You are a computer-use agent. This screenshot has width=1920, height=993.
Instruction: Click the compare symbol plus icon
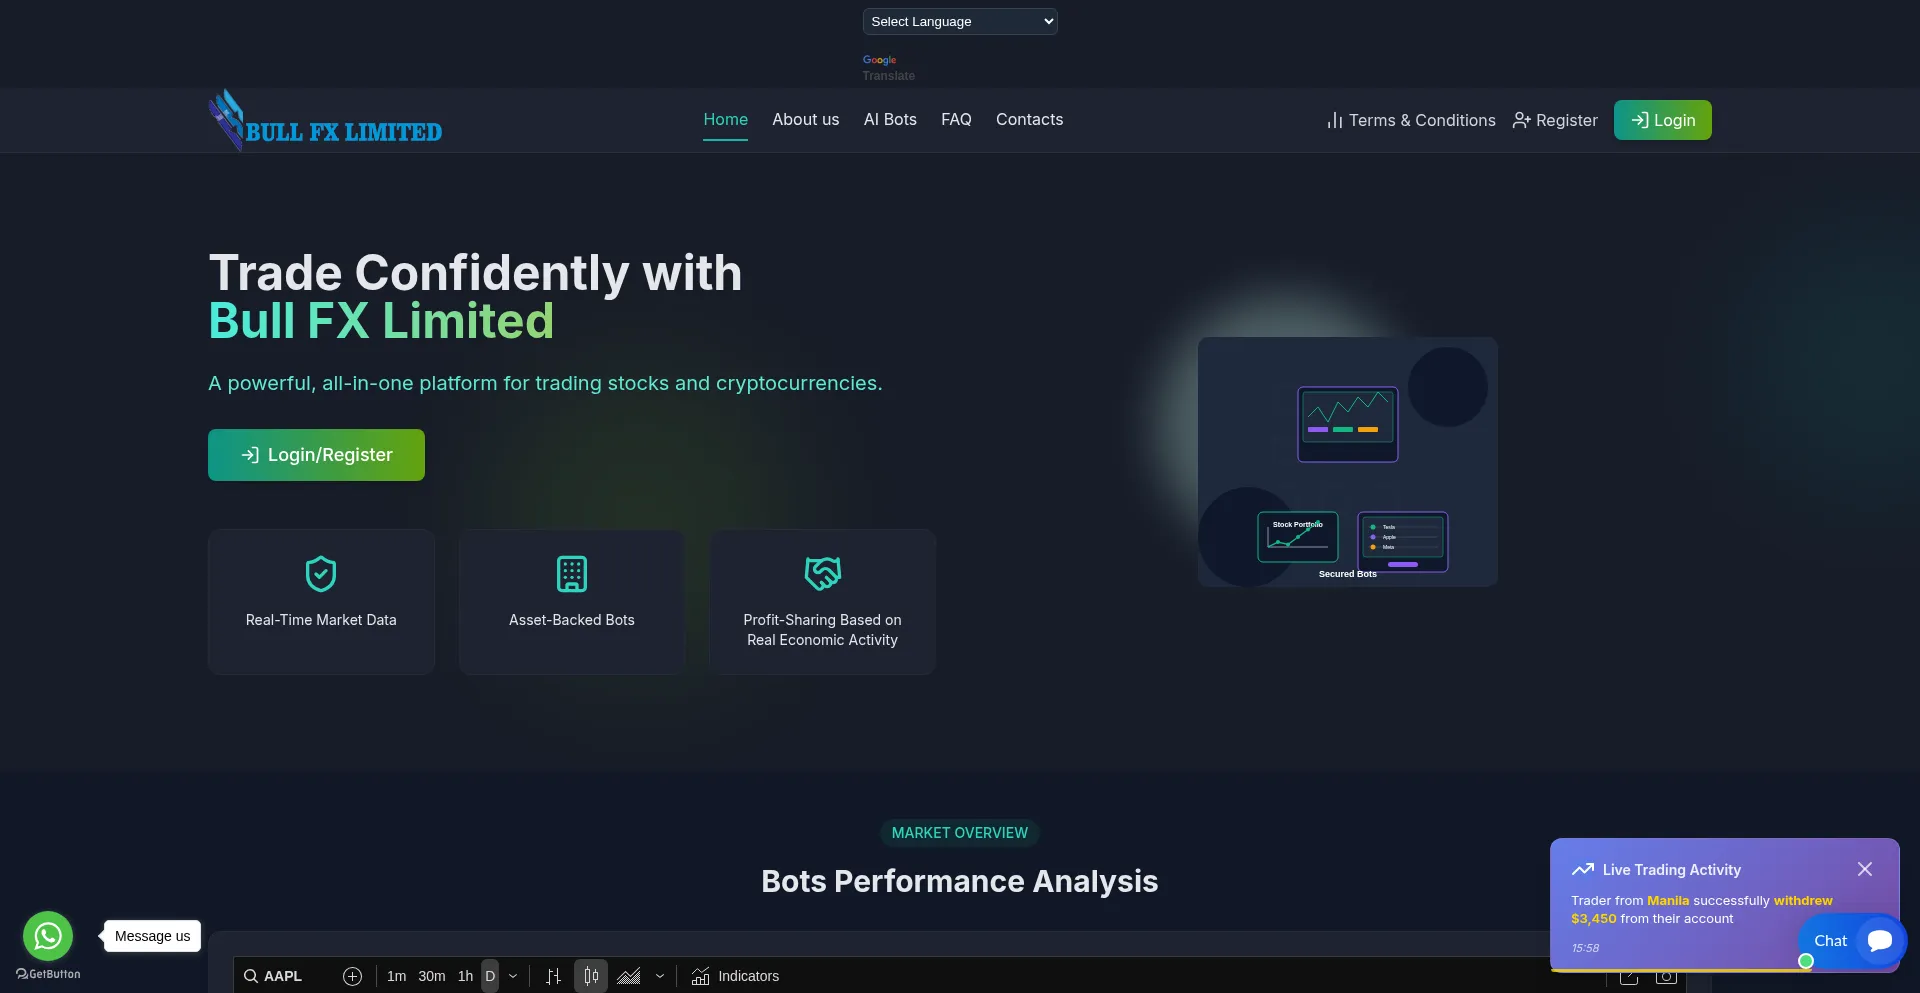(x=352, y=976)
